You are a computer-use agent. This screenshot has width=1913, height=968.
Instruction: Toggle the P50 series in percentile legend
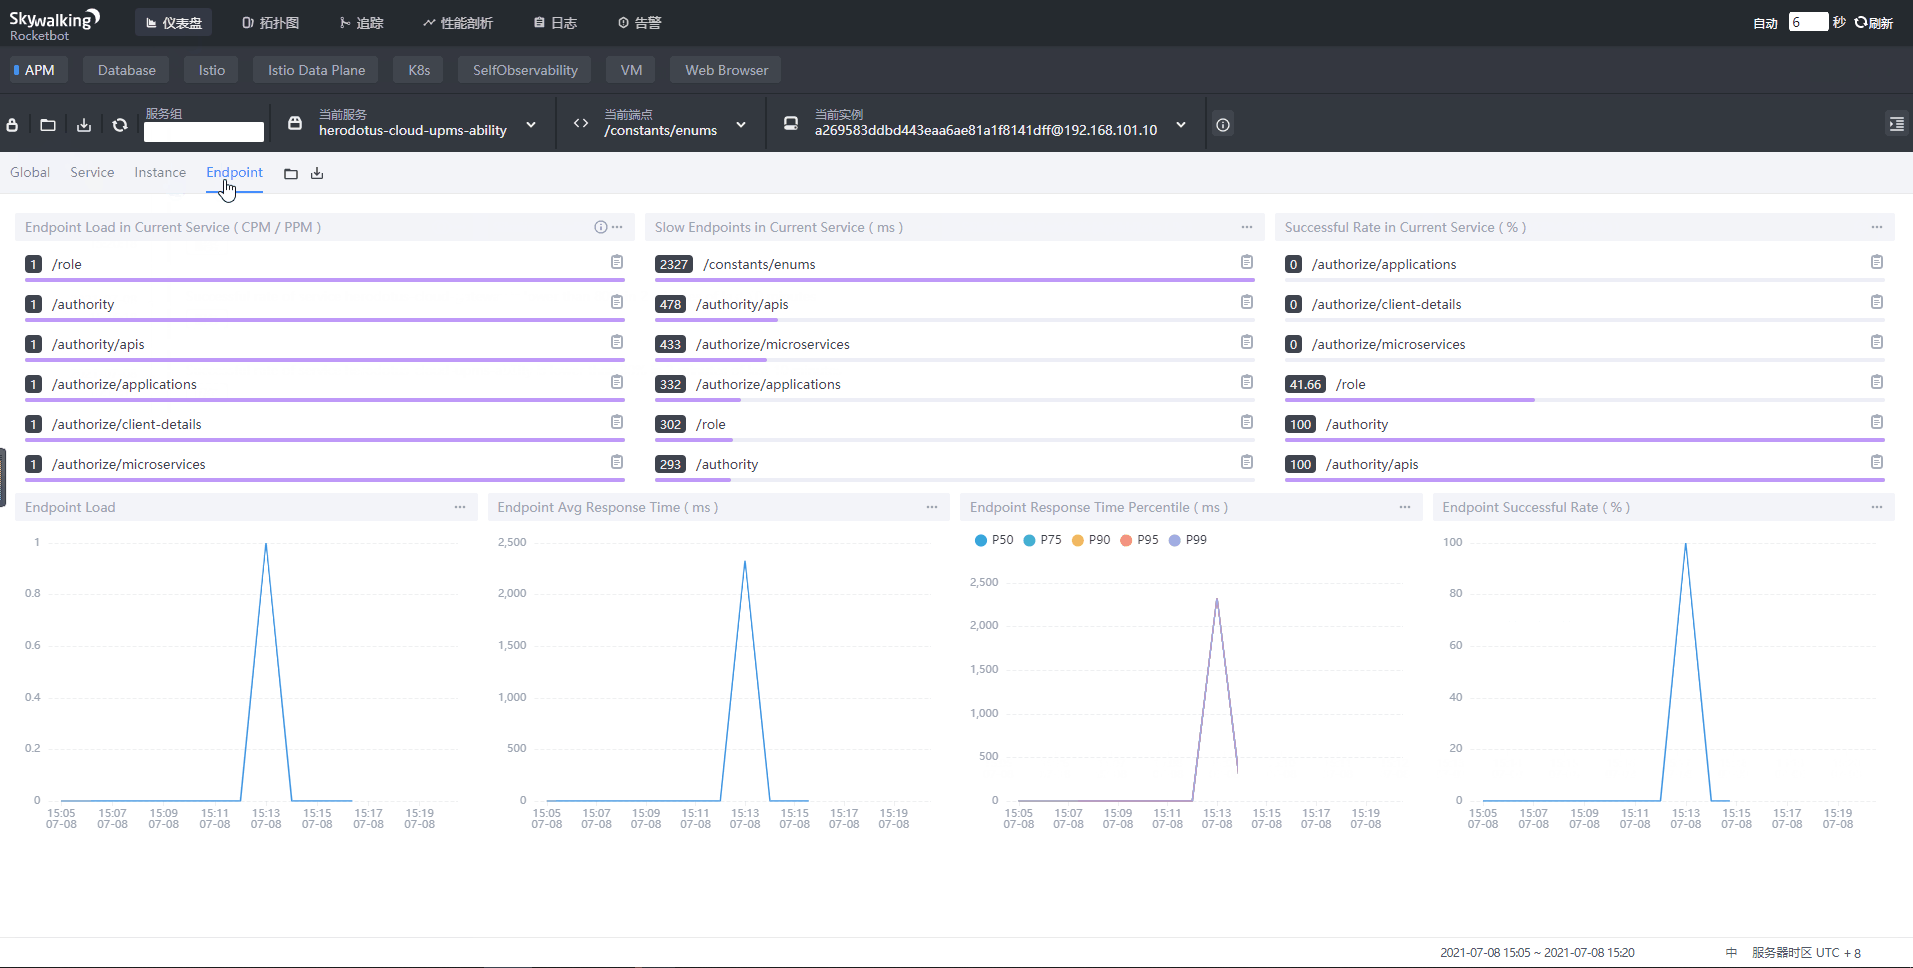993,540
